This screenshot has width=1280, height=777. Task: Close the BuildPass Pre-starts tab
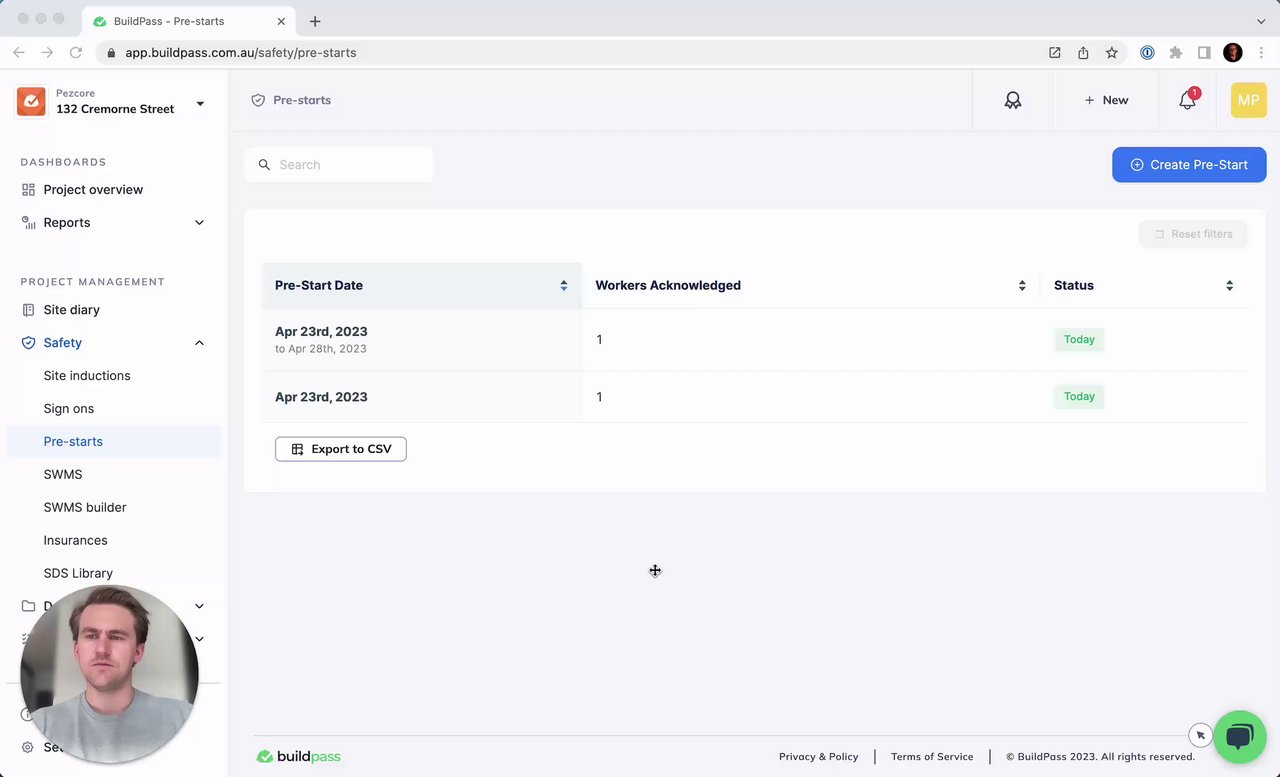[282, 21]
